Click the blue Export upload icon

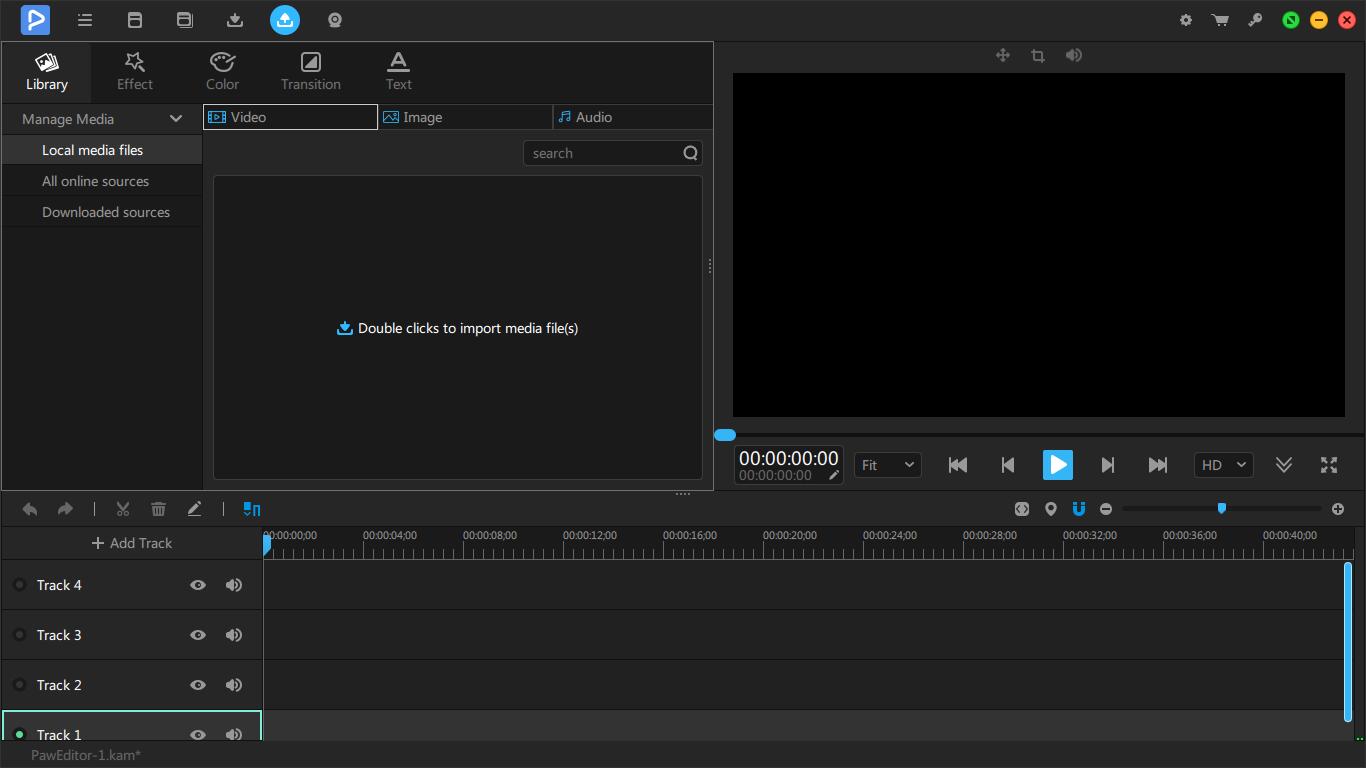285,20
